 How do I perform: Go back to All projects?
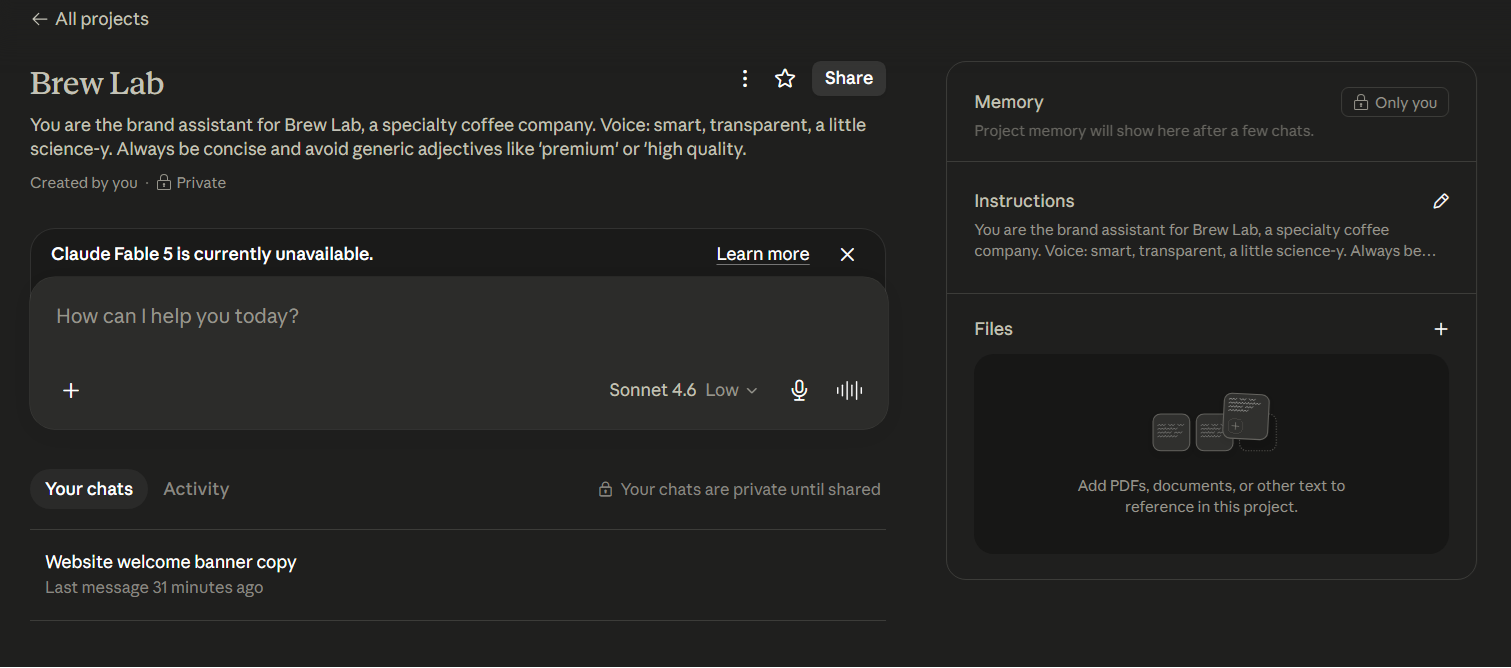(90, 19)
